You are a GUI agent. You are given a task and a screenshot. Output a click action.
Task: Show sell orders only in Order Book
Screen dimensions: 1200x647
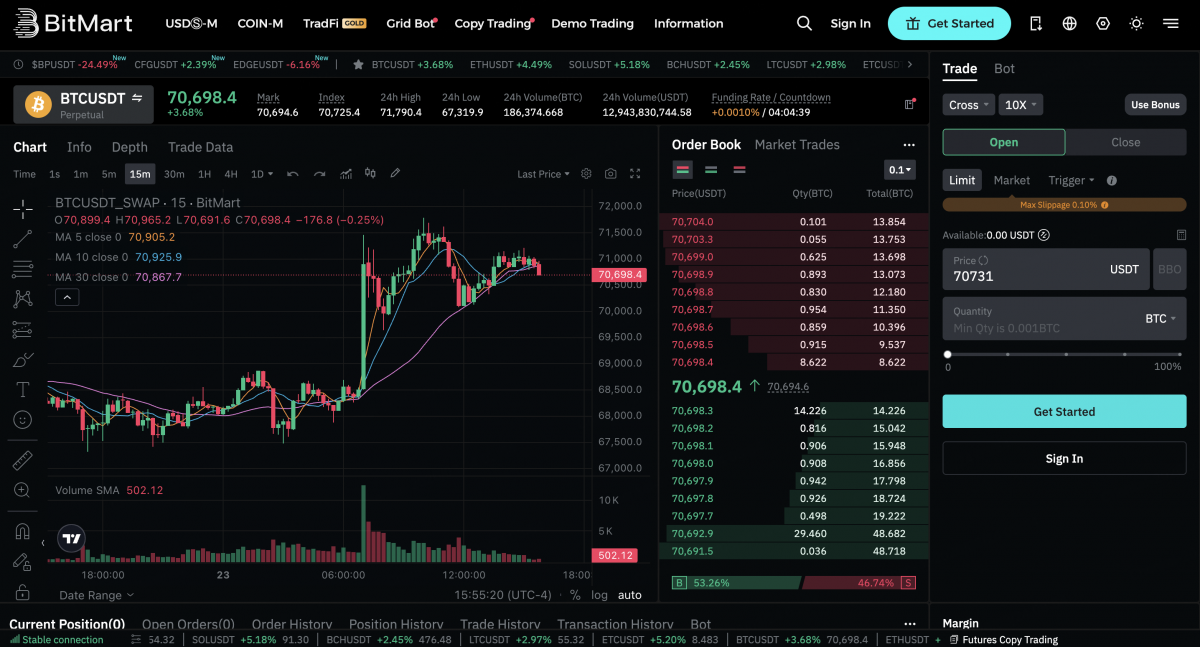[738, 170]
